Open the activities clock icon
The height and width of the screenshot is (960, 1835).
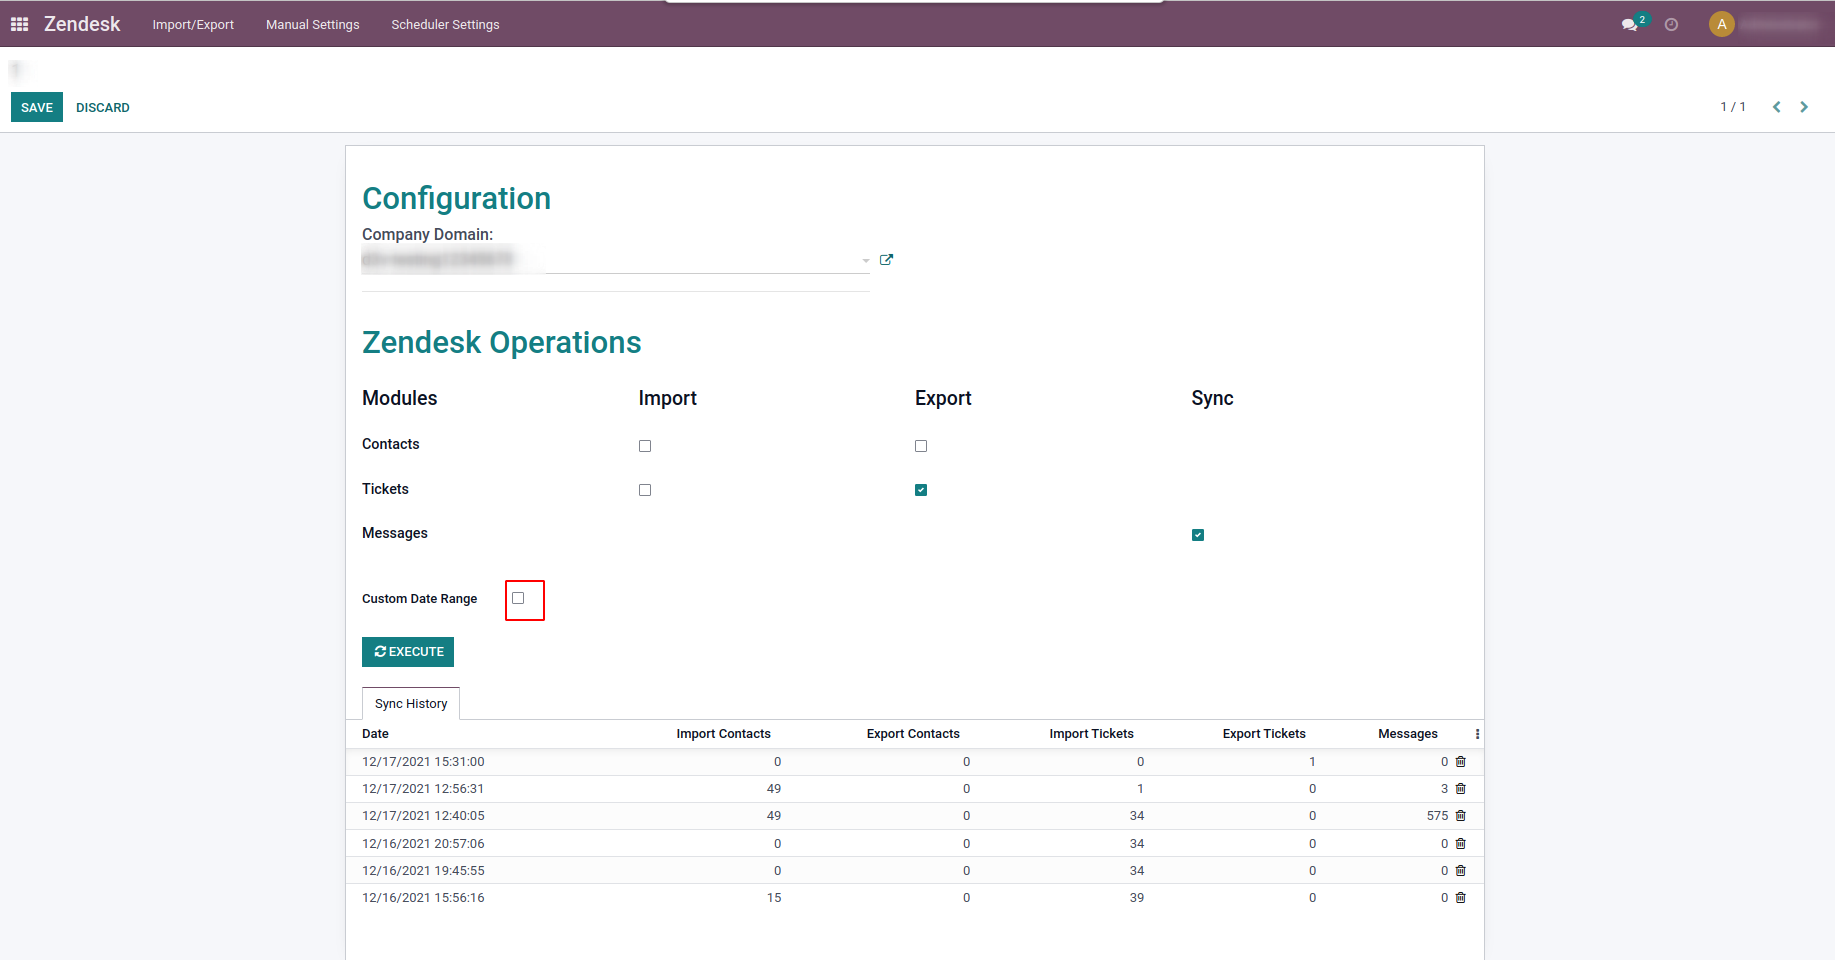(x=1671, y=24)
